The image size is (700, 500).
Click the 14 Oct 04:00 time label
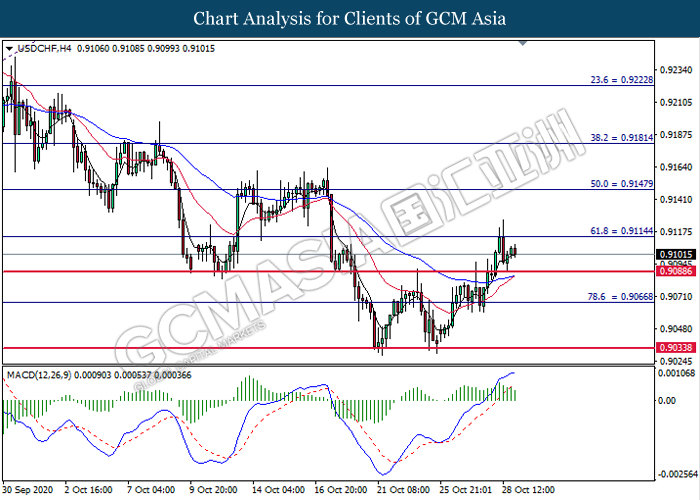tap(279, 490)
